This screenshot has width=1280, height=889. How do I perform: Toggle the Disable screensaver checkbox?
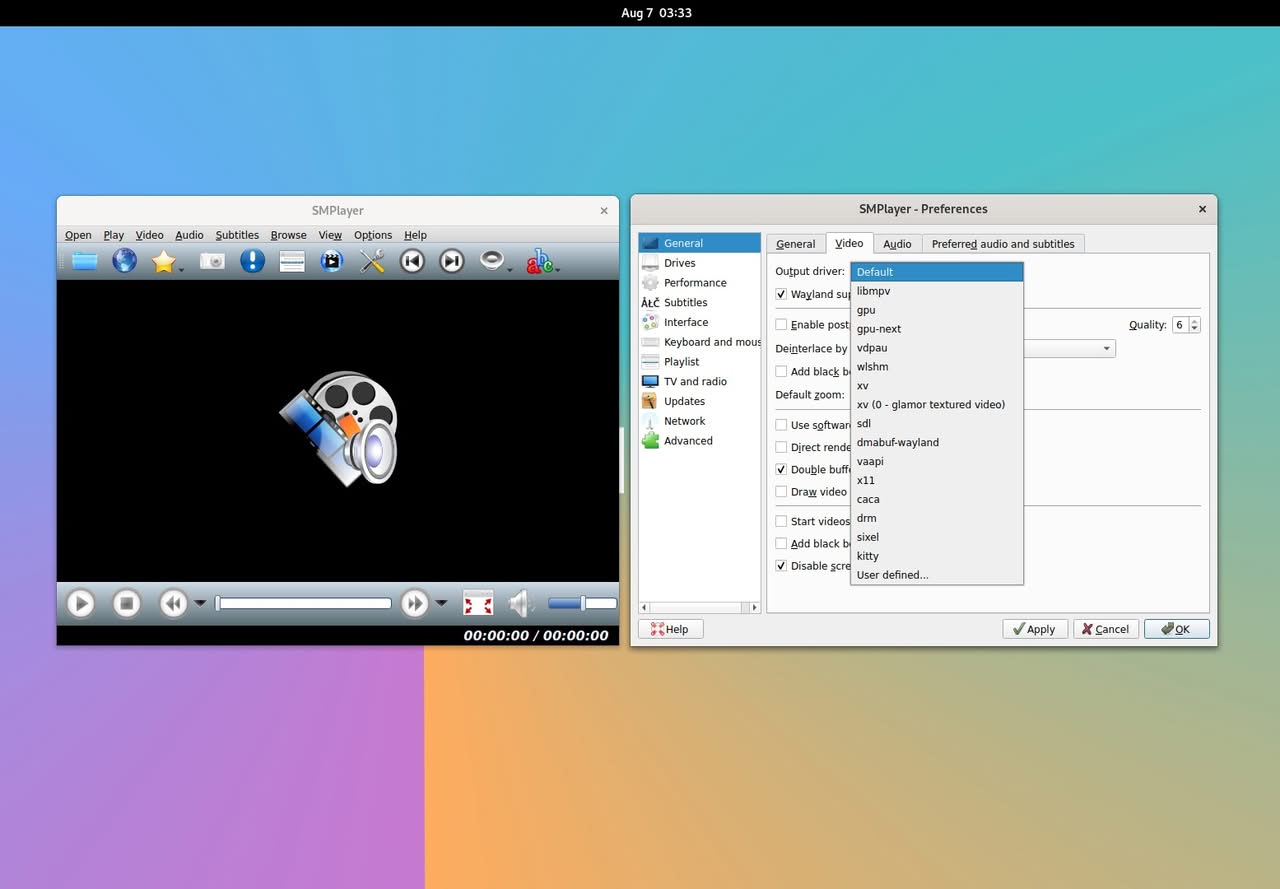point(782,566)
